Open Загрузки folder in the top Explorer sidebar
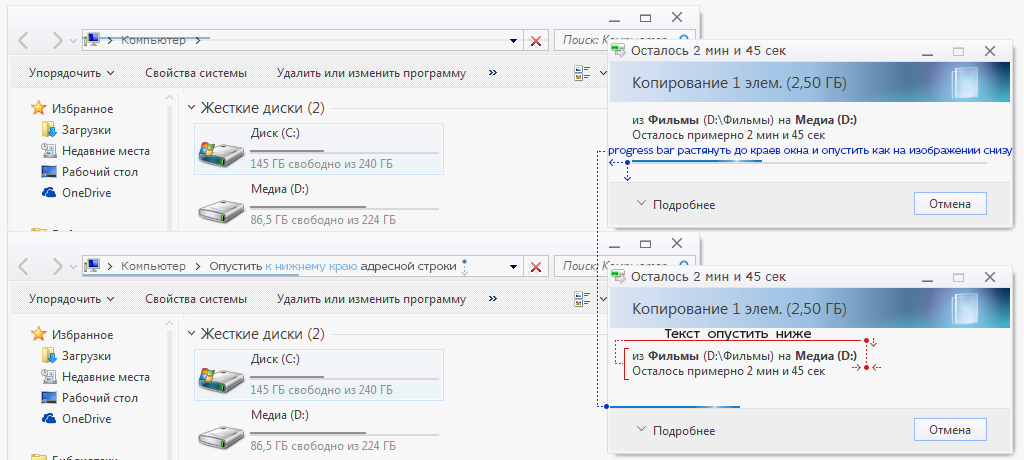1024x460 pixels. 86,130
